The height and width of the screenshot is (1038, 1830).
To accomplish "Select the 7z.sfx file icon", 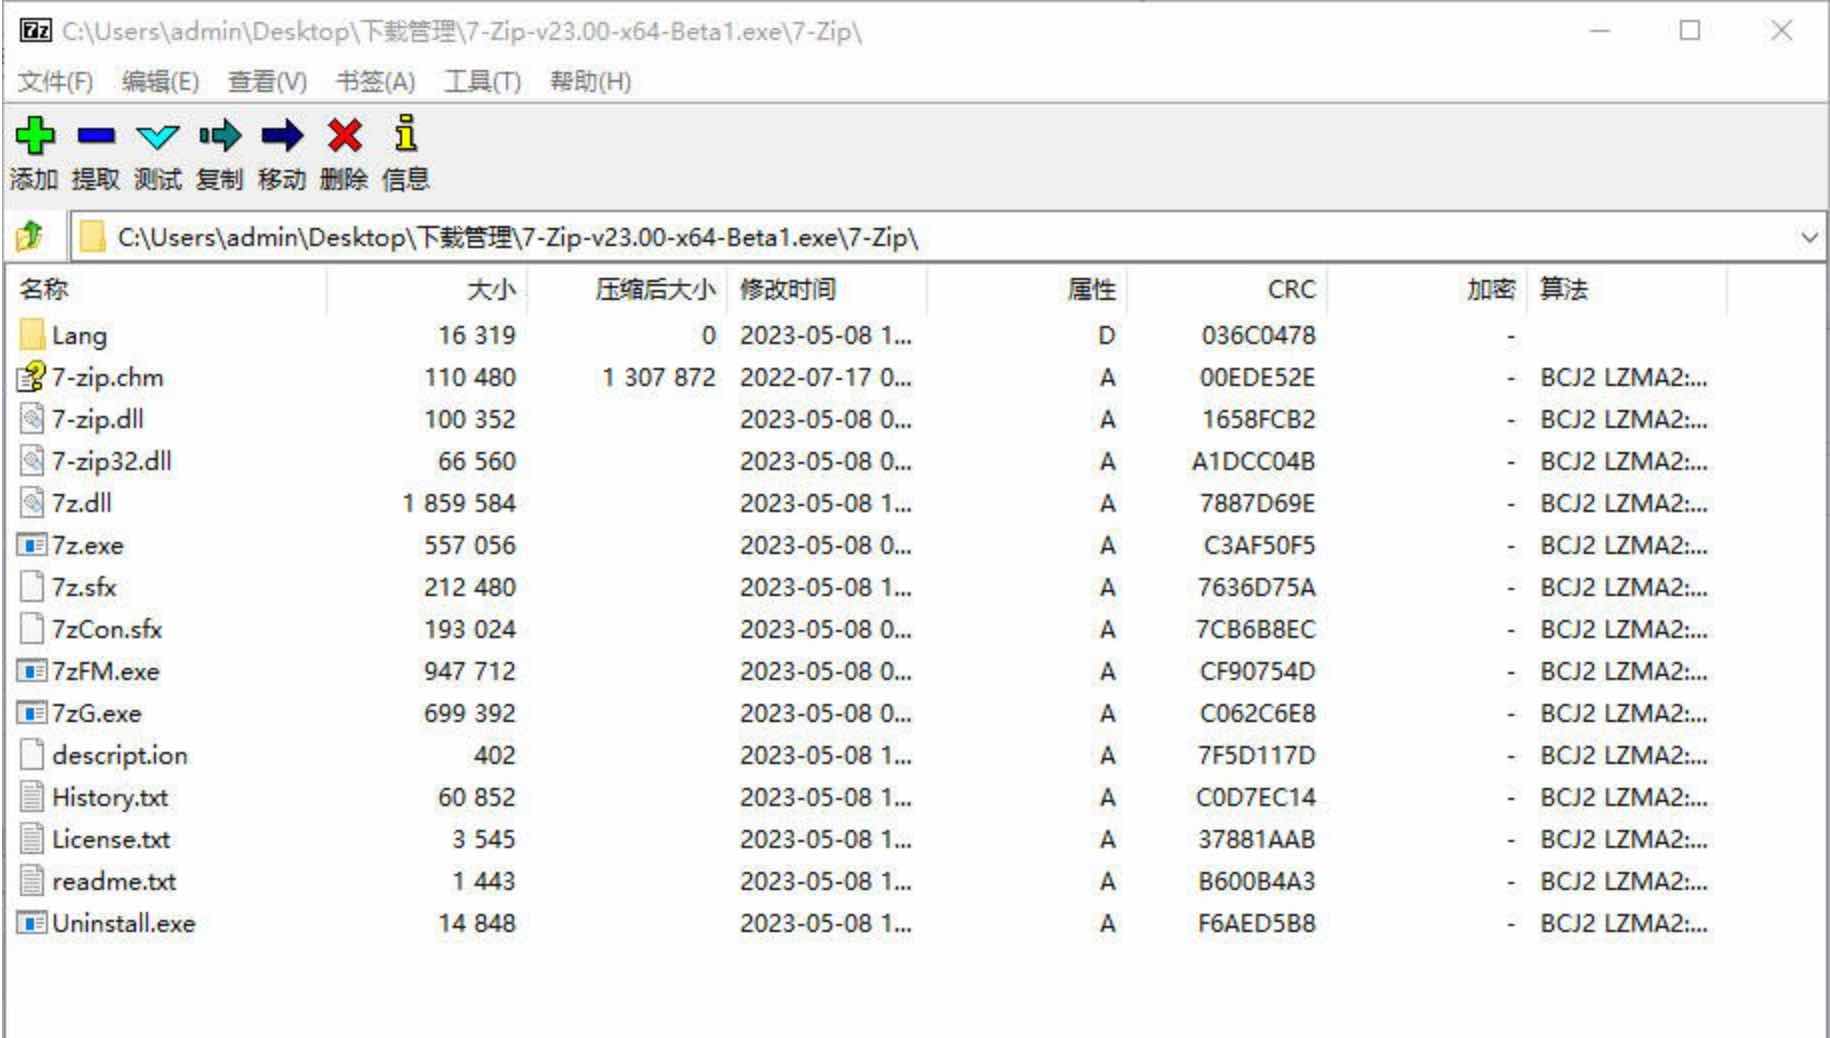I will pyautogui.click(x=32, y=587).
